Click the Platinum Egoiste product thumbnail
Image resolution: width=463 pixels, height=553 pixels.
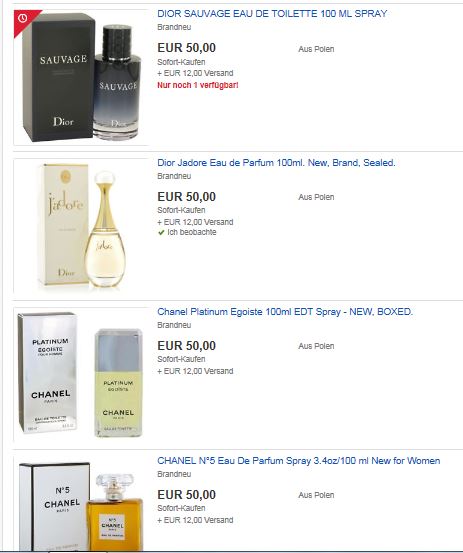81,375
